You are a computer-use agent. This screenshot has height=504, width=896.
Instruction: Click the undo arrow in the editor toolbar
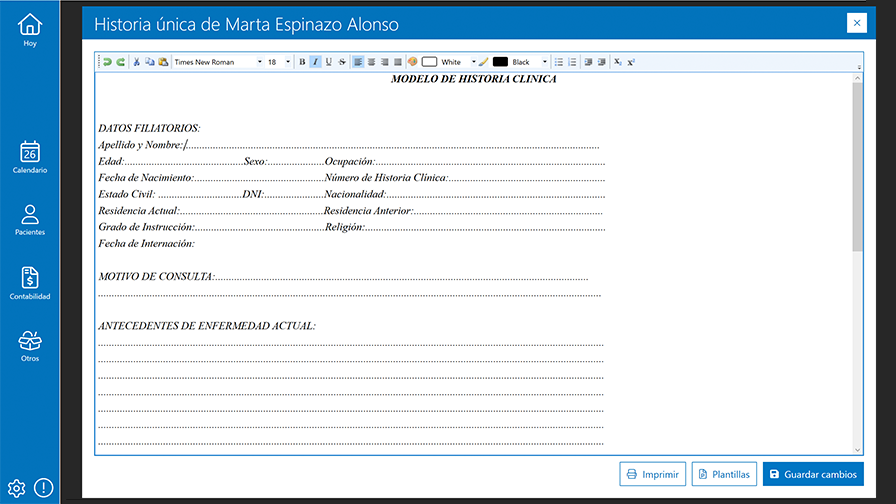108,62
